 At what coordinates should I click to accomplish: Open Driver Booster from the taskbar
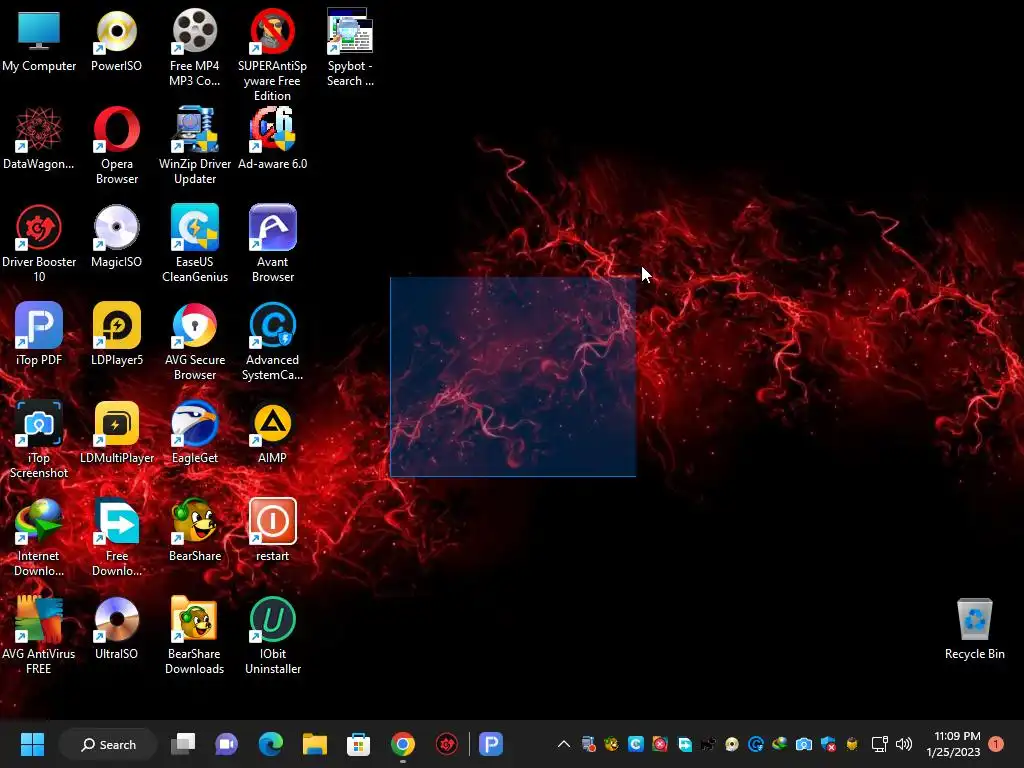tap(447, 744)
